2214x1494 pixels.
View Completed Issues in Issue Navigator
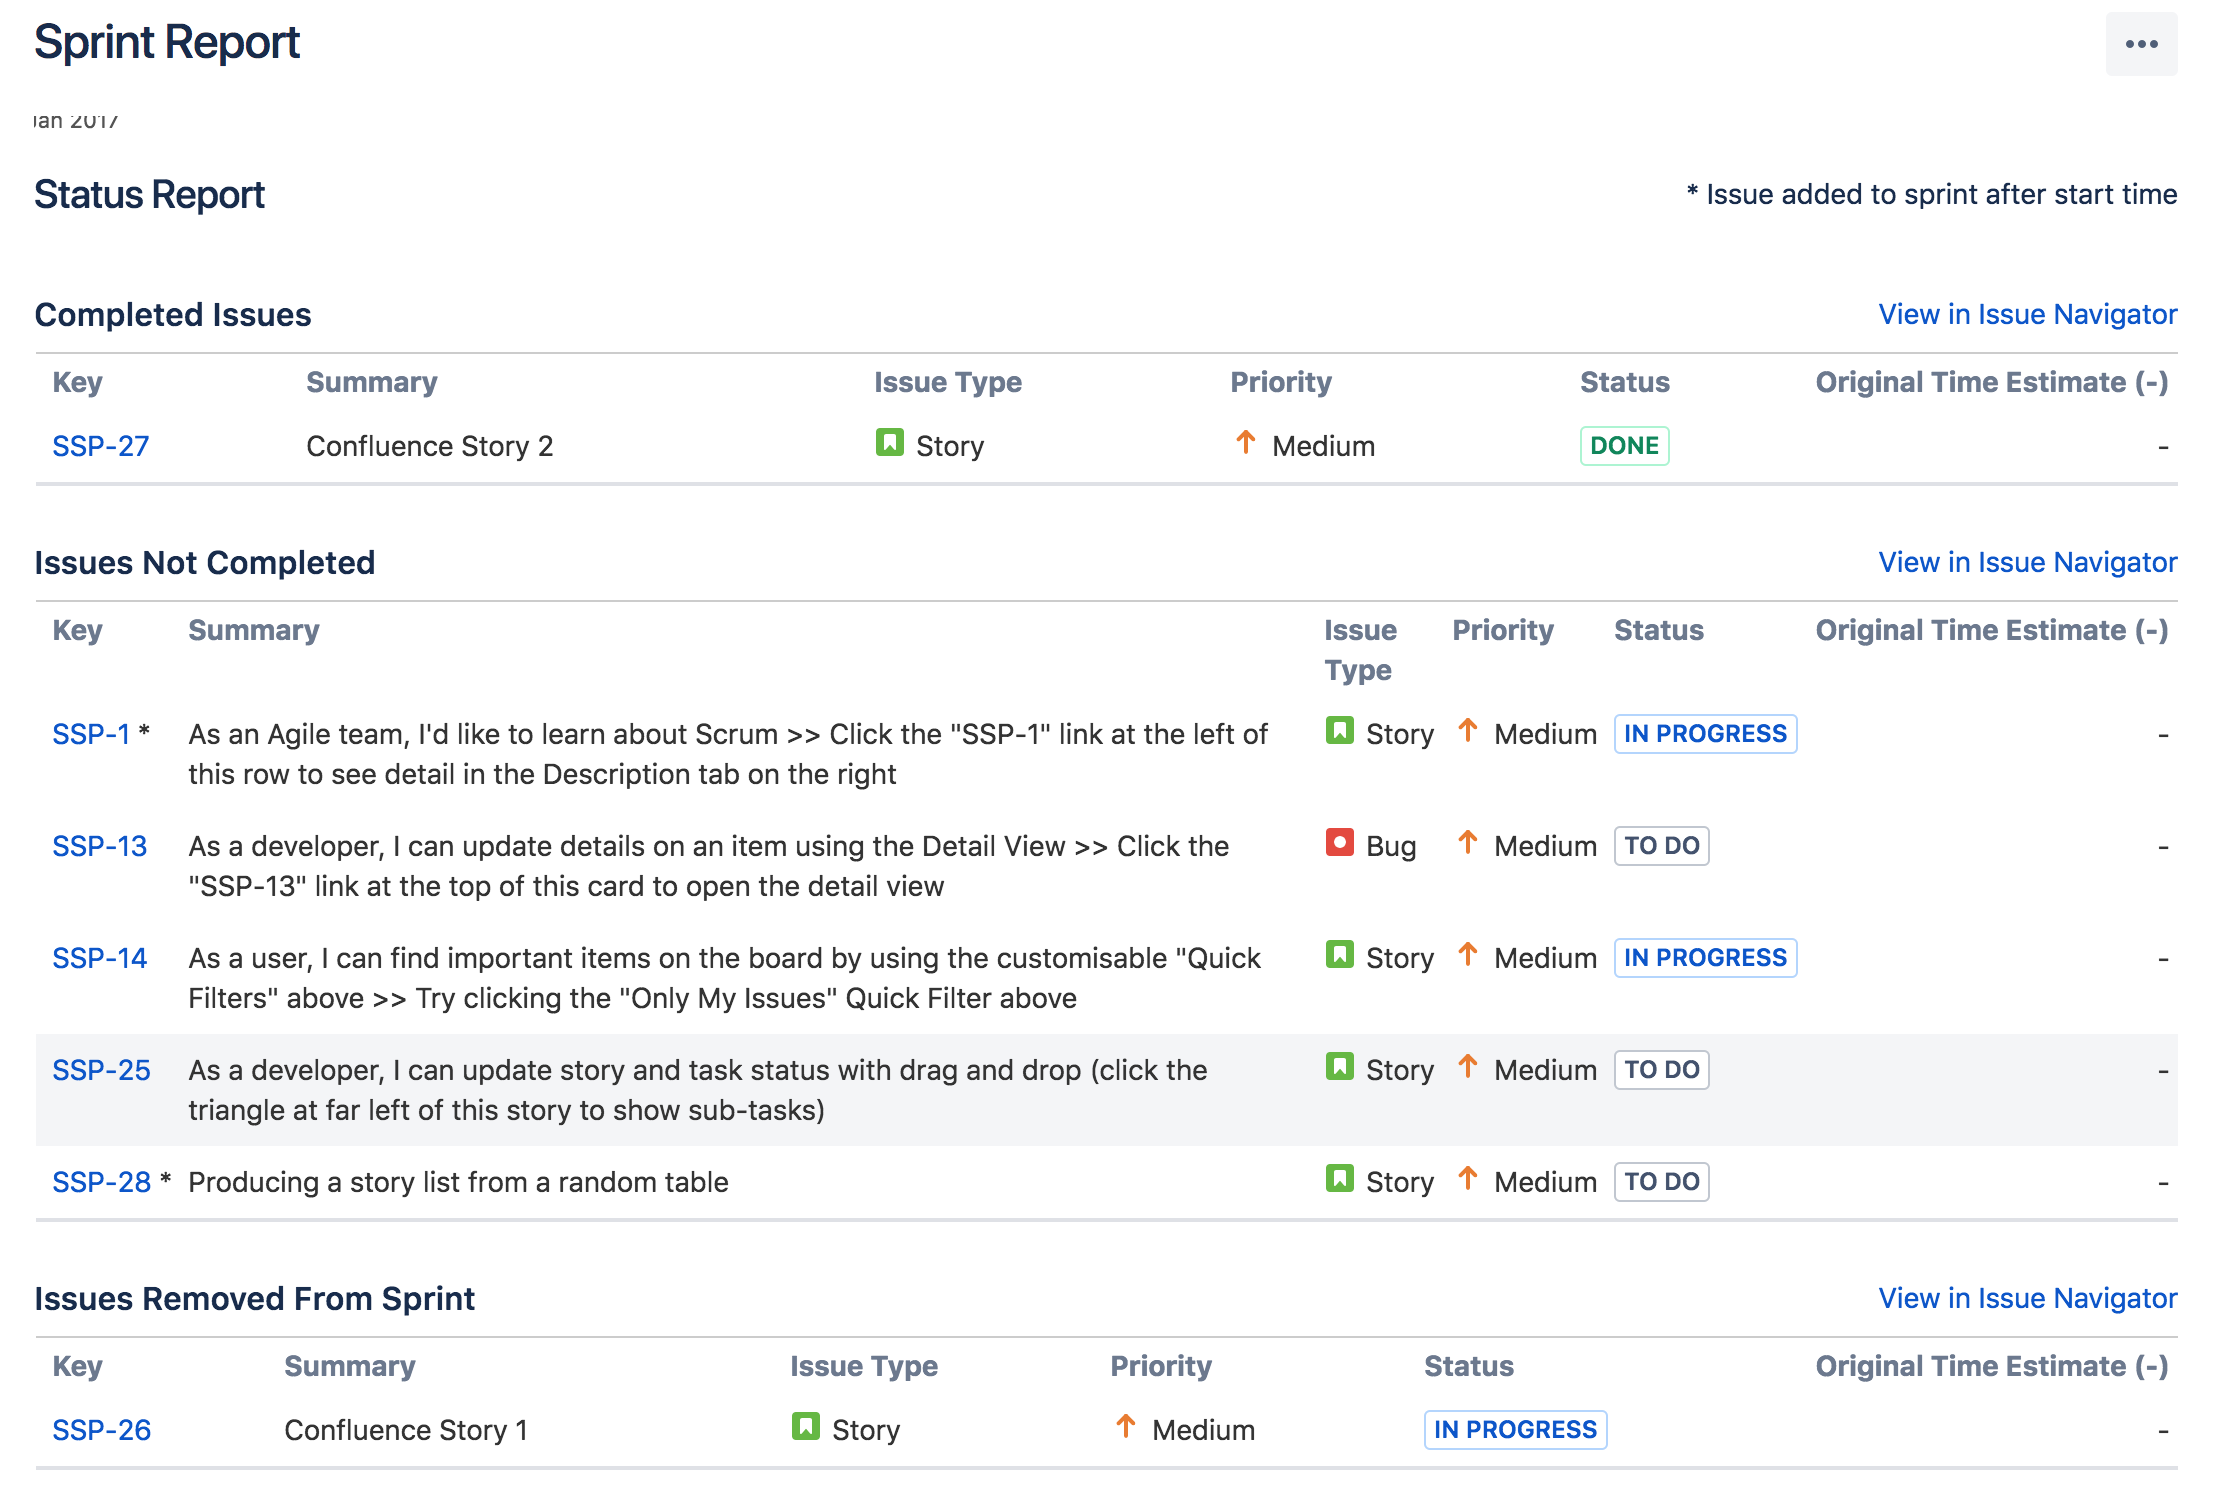2027,314
